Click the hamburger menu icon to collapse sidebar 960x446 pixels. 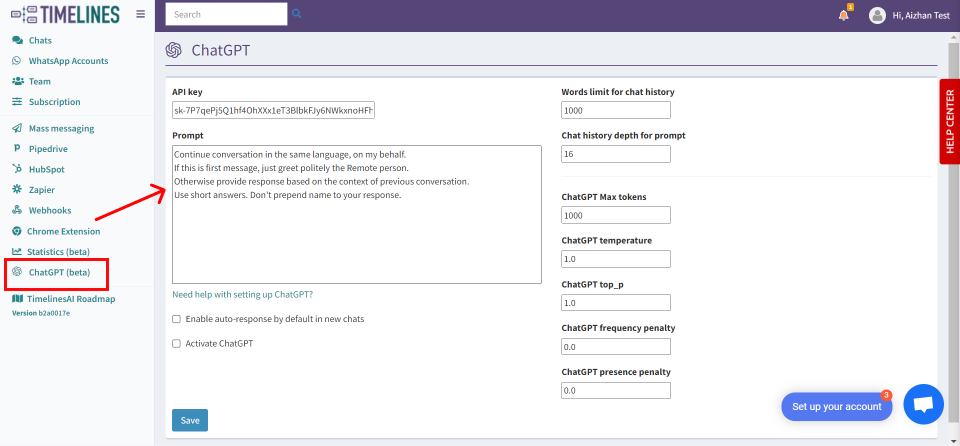point(140,15)
